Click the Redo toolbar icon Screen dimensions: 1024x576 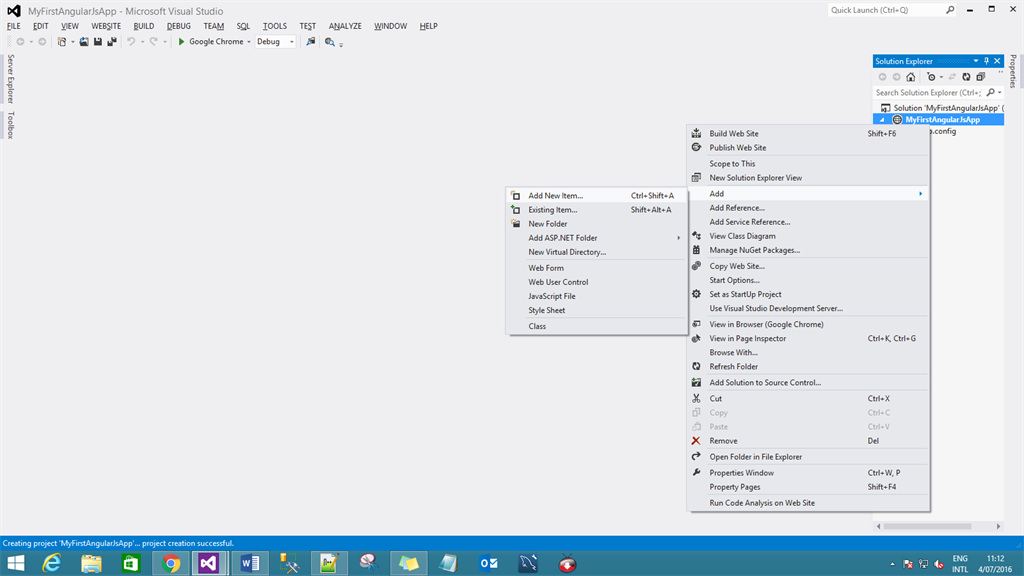click(x=153, y=42)
